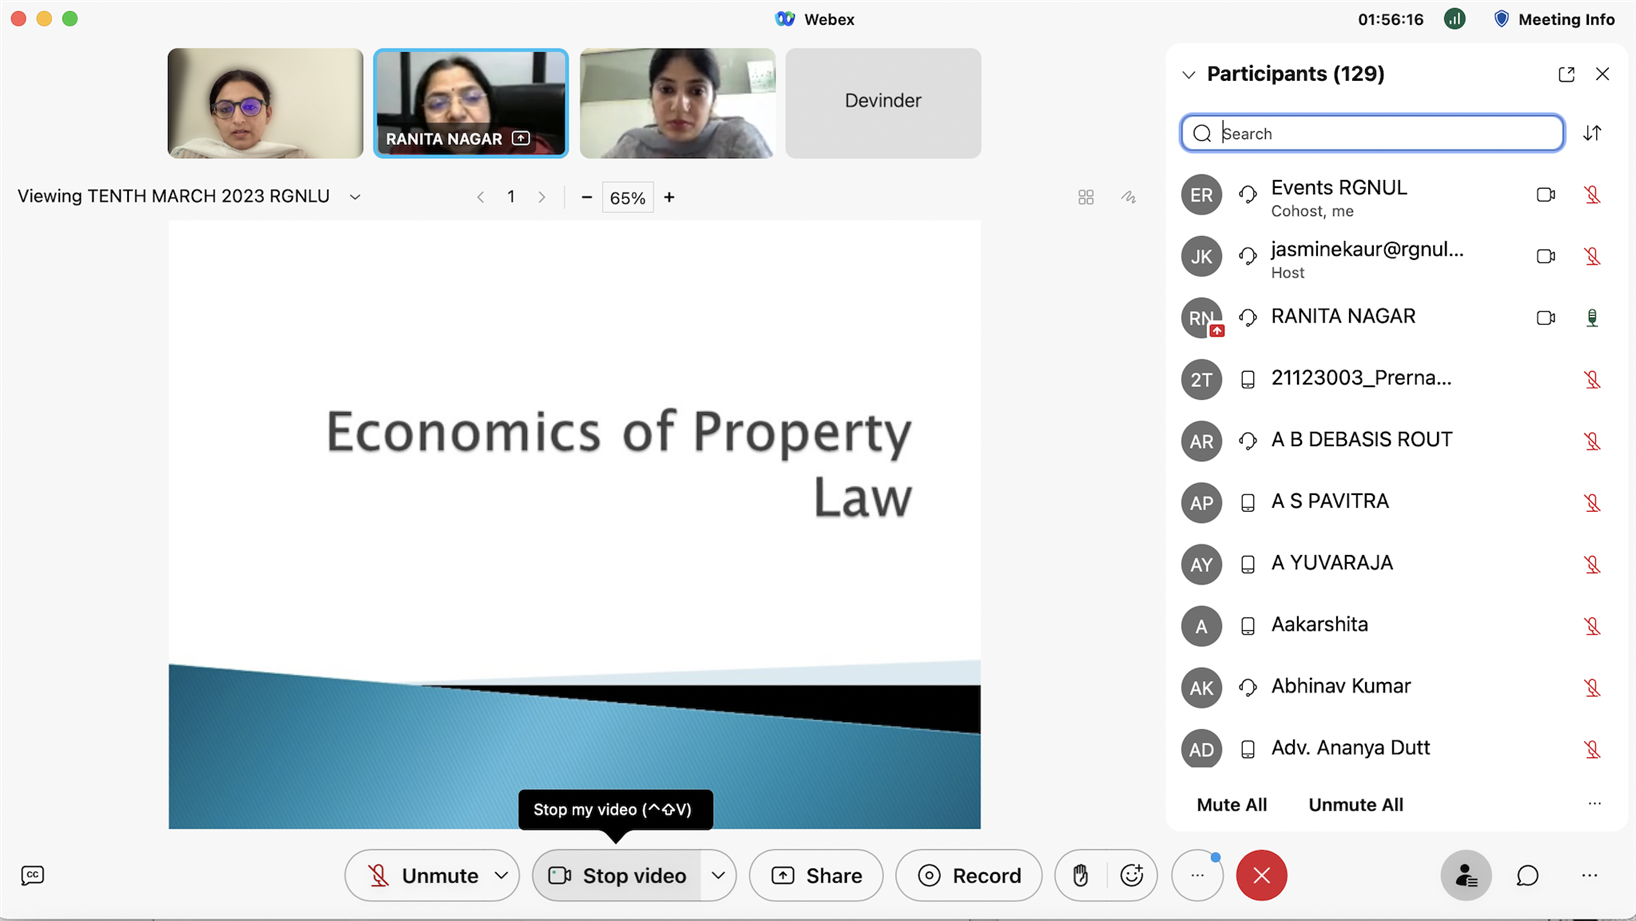Click the 65% zoom level field
Viewport: 1636px width, 921px height.
(x=628, y=198)
